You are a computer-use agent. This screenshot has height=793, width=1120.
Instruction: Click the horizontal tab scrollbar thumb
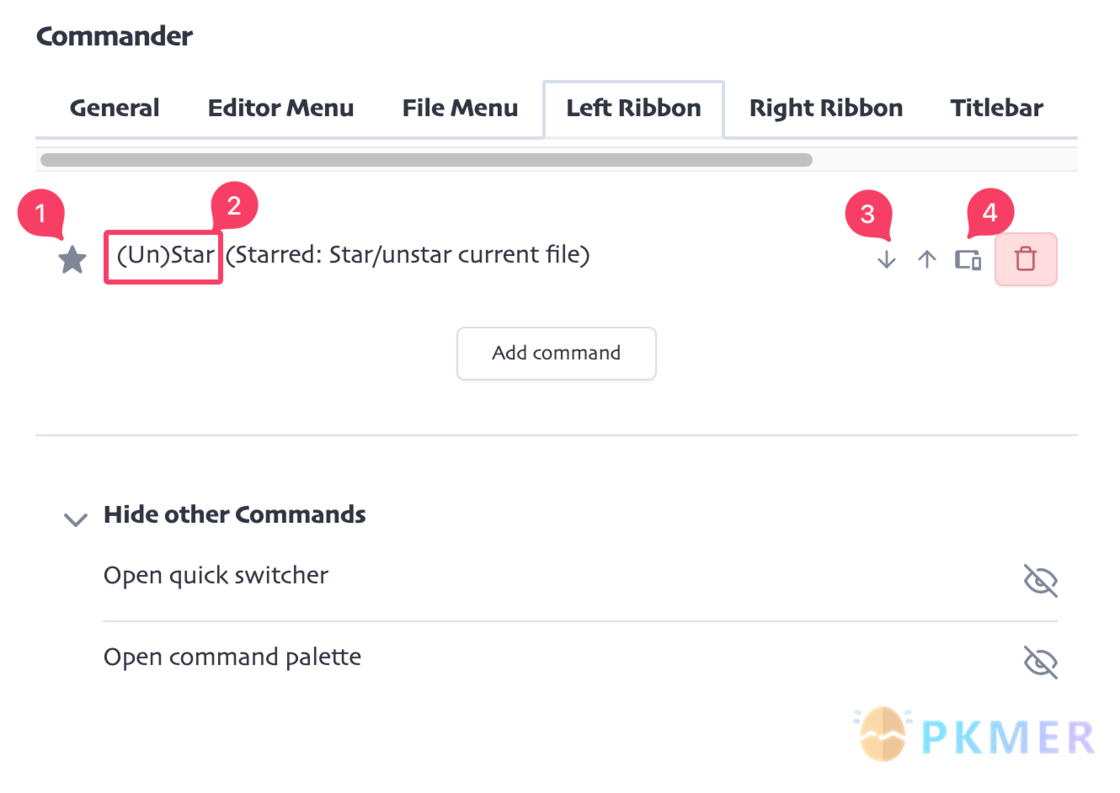point(426,159)
